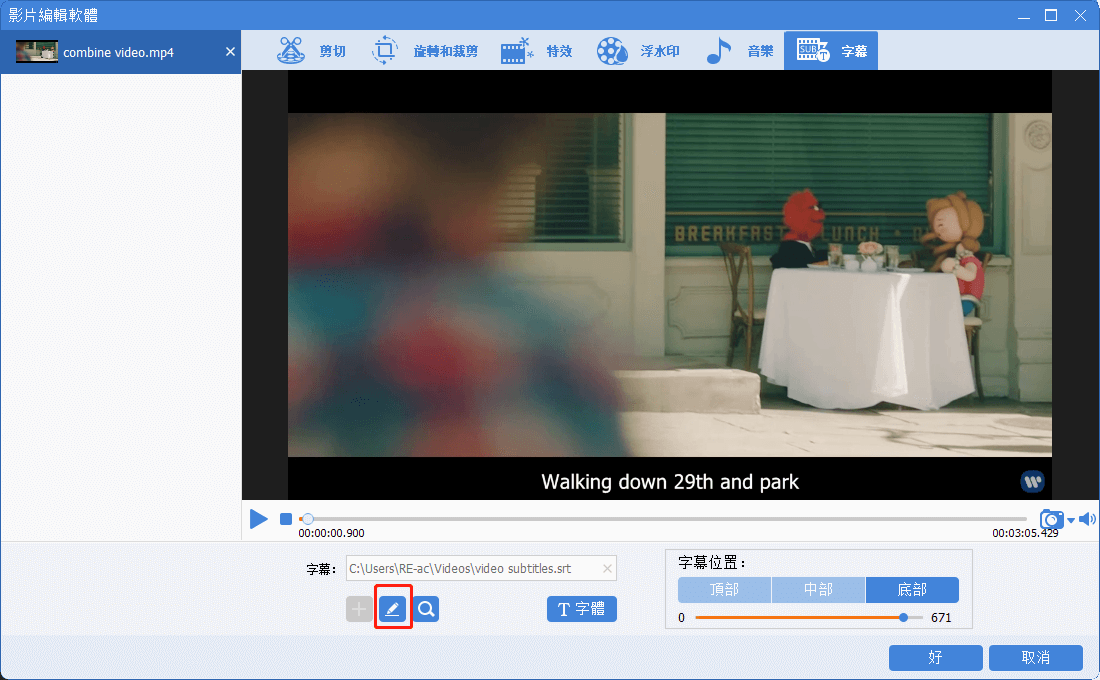Click the 00:03:05.429 total duration text
Image resolution: width=1100 pixels, height=680 pixels.
click(1026, 533)
